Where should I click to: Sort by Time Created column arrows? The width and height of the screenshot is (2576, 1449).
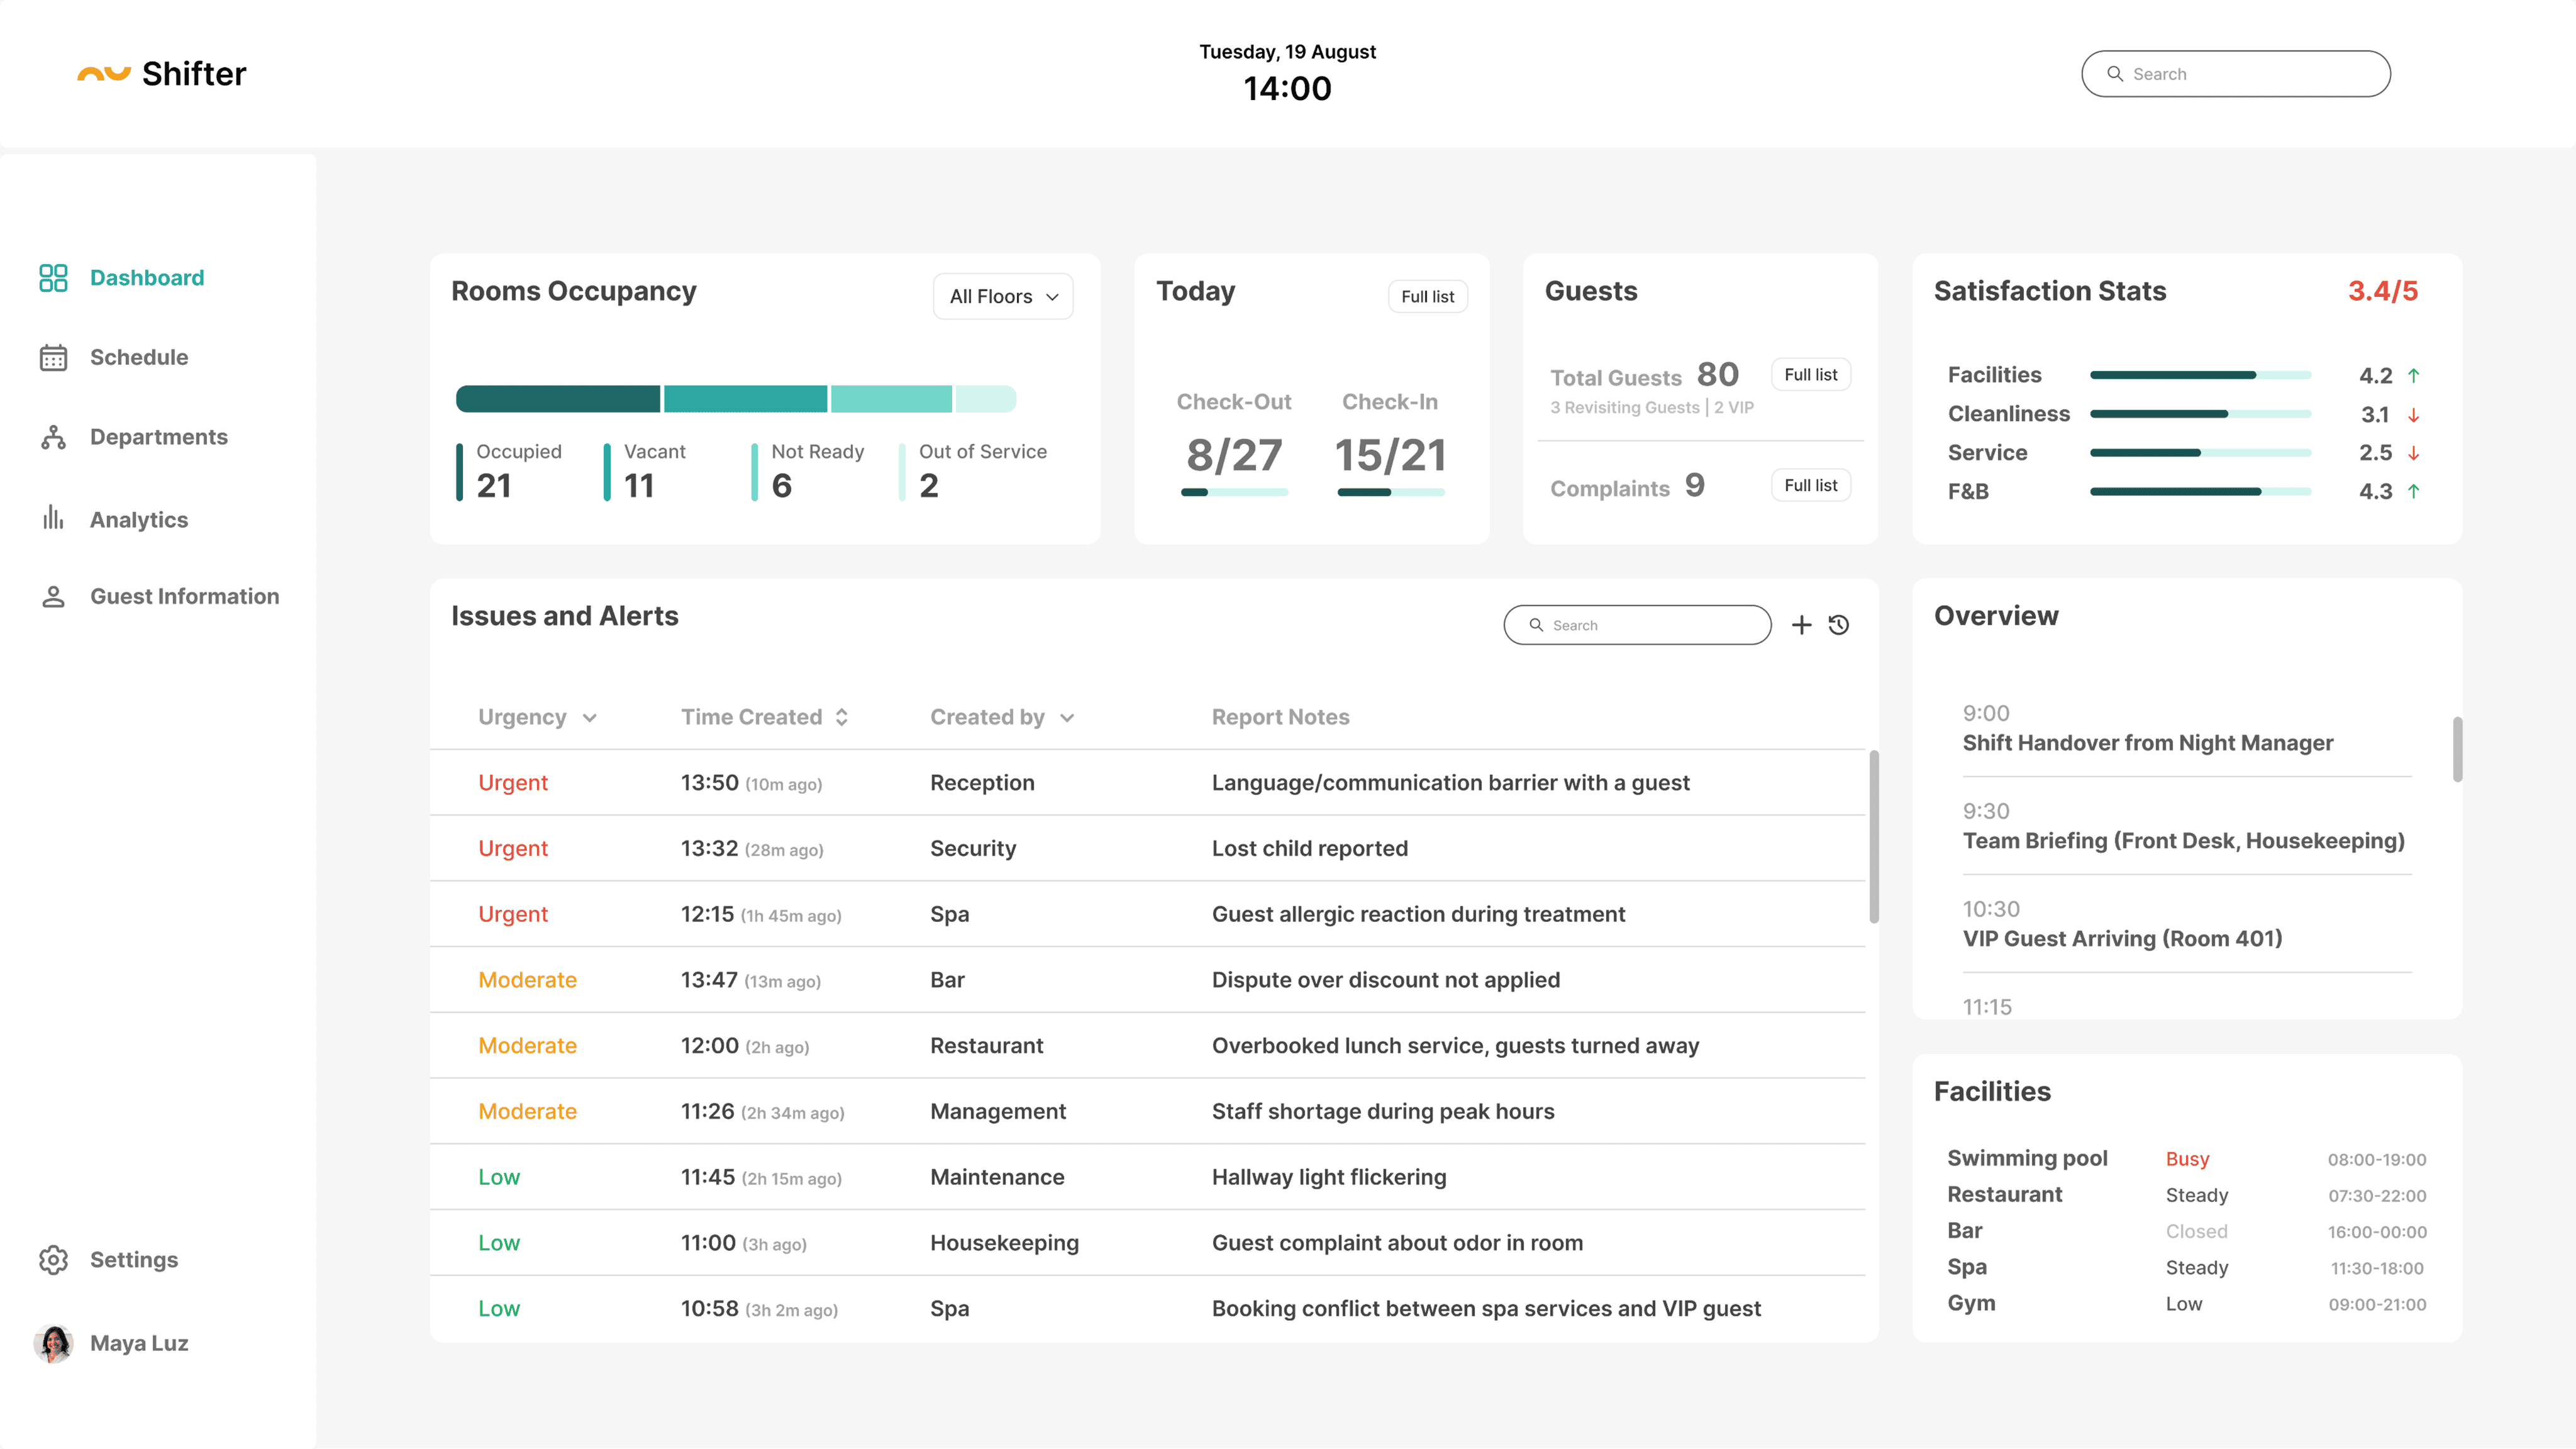coord(842,717)
